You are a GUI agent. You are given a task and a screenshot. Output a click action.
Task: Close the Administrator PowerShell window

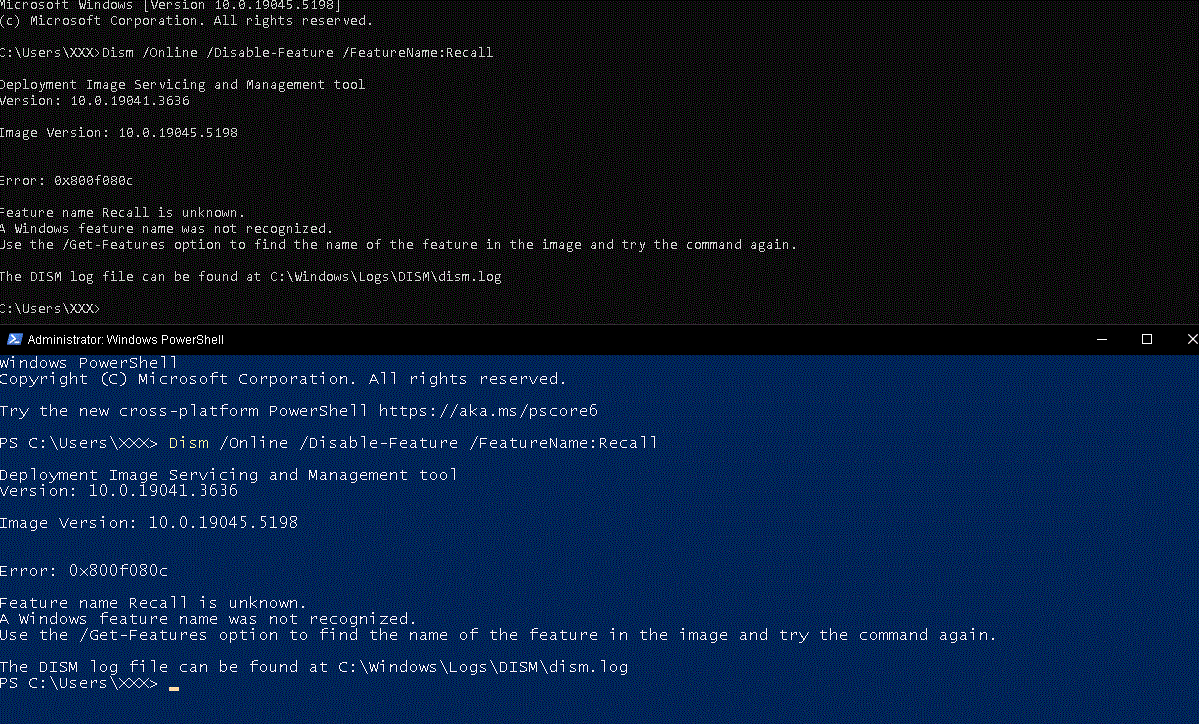(1190, 339)
